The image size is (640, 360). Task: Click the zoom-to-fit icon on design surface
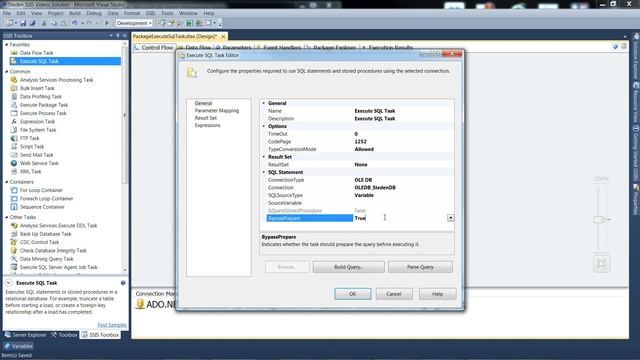coord(601,264)
